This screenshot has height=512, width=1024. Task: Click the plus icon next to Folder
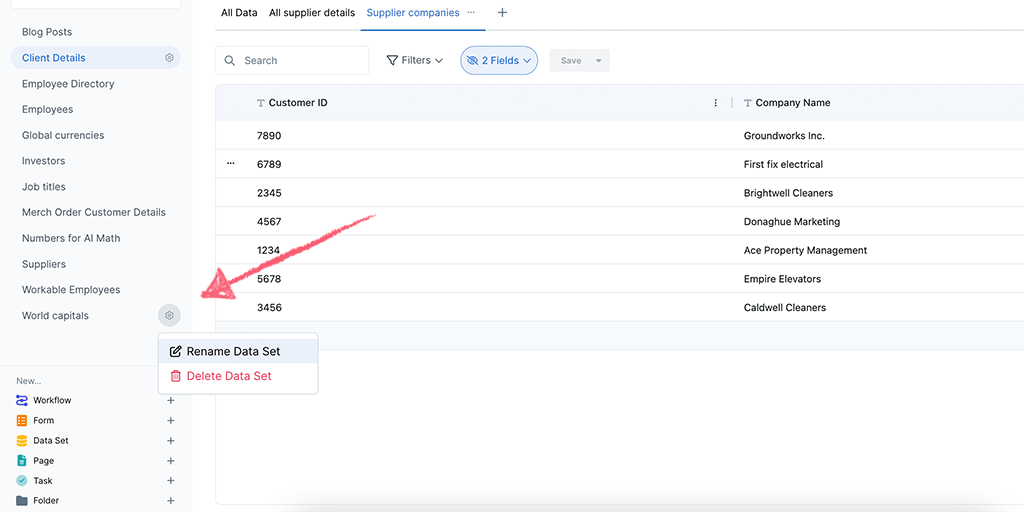click(171, 501)
